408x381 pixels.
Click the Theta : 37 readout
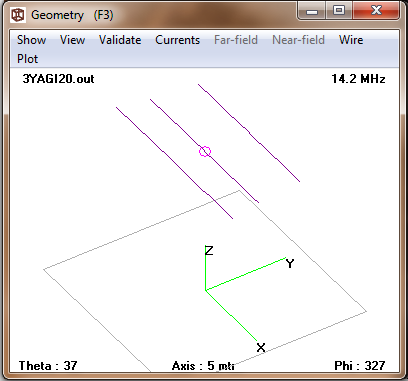click(x=48, y=366)
